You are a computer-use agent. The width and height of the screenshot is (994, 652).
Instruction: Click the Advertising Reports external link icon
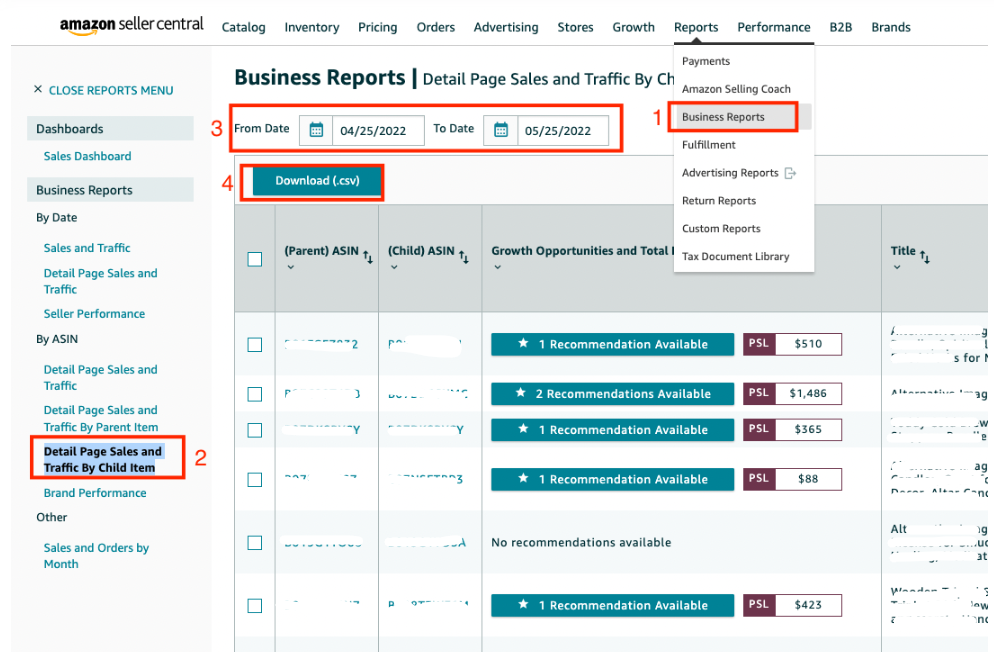click(790, 173)
